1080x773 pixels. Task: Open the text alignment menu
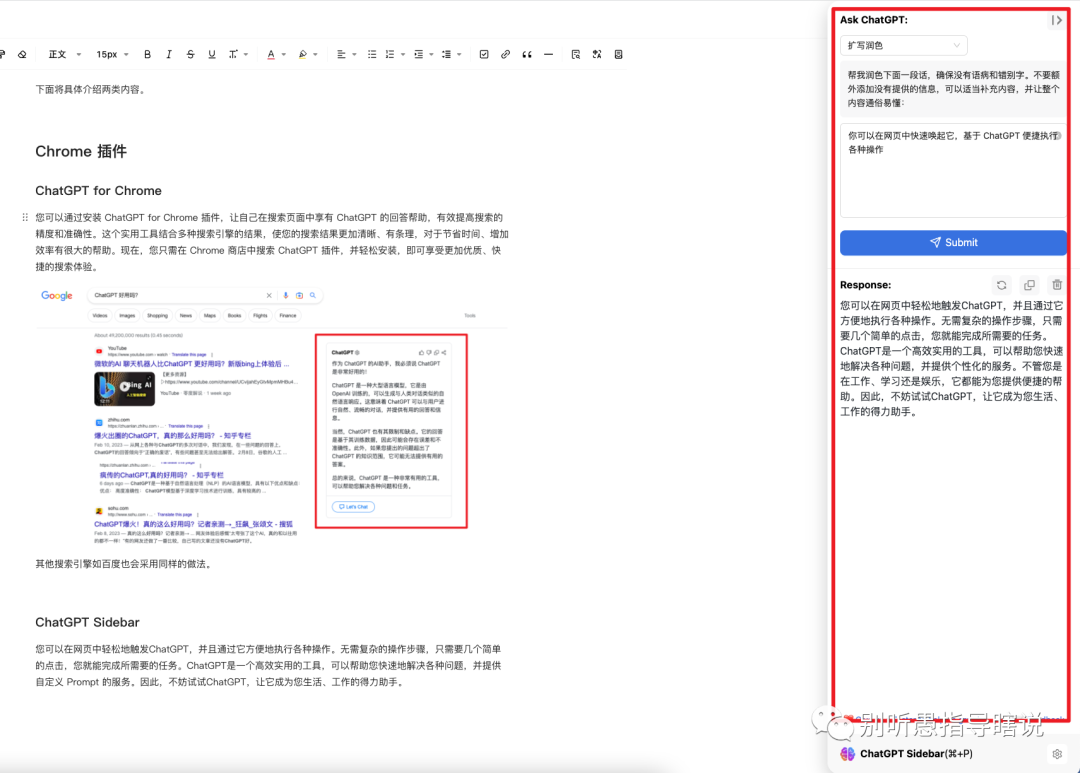click(x=345, y=54)
